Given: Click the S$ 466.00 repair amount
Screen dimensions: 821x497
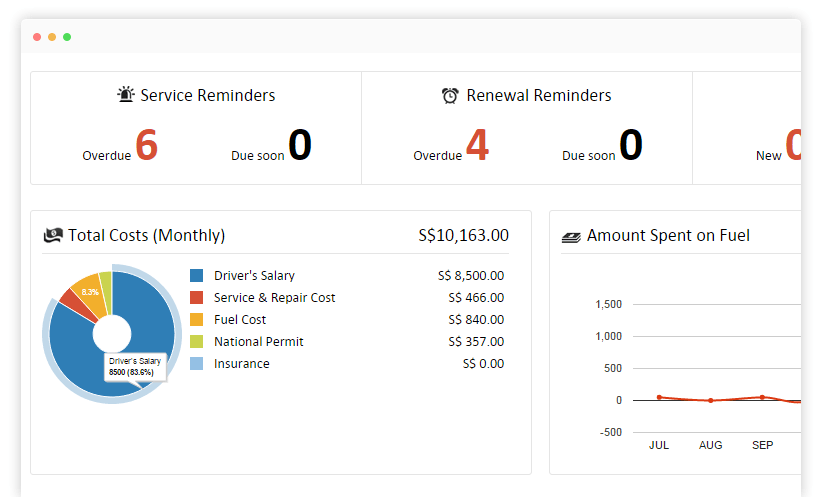Looking at the screenshot, I should (476, 297).
